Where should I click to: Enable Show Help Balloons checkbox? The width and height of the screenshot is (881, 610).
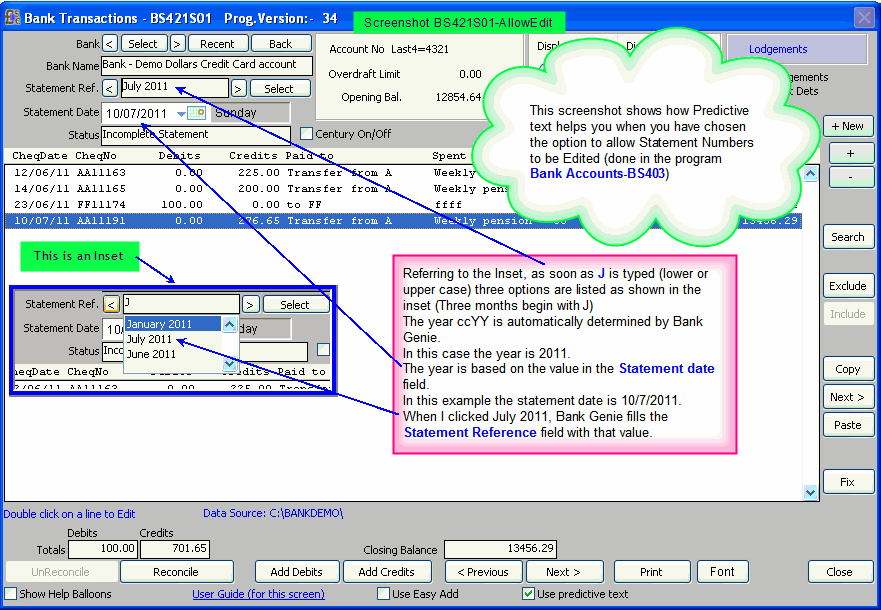(10, 594)
